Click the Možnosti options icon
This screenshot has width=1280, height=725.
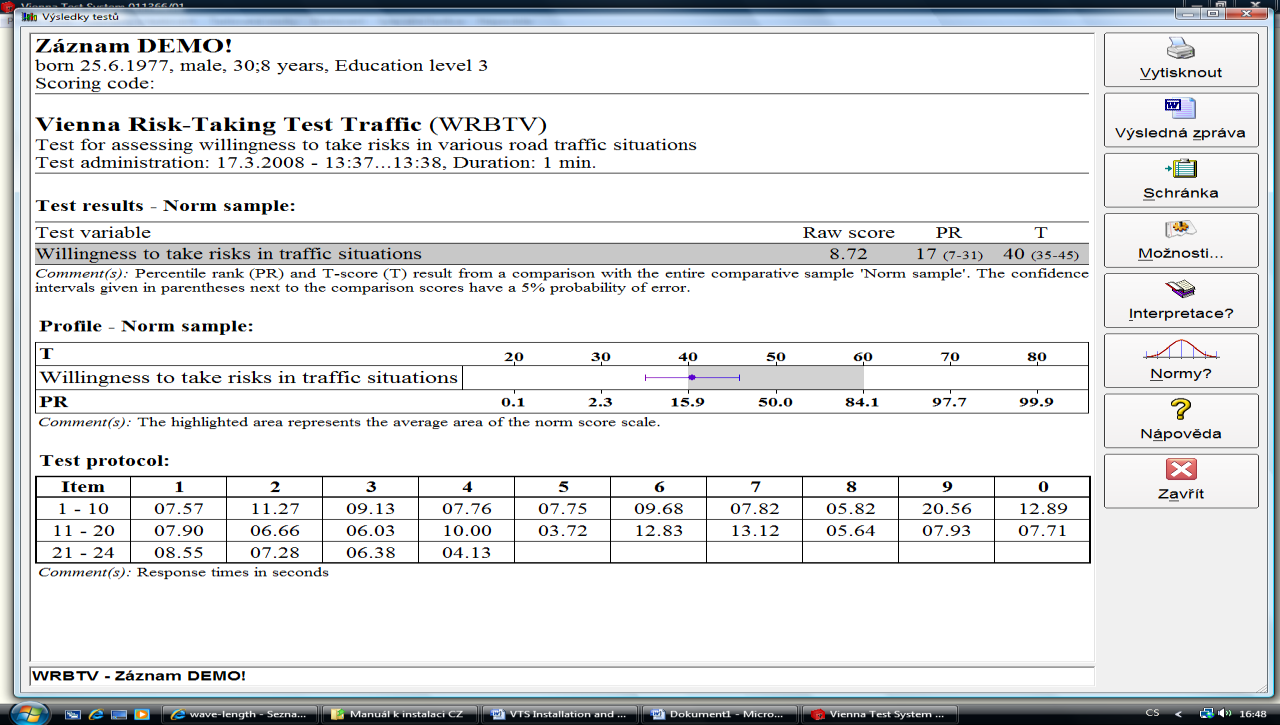point(1181,229)
